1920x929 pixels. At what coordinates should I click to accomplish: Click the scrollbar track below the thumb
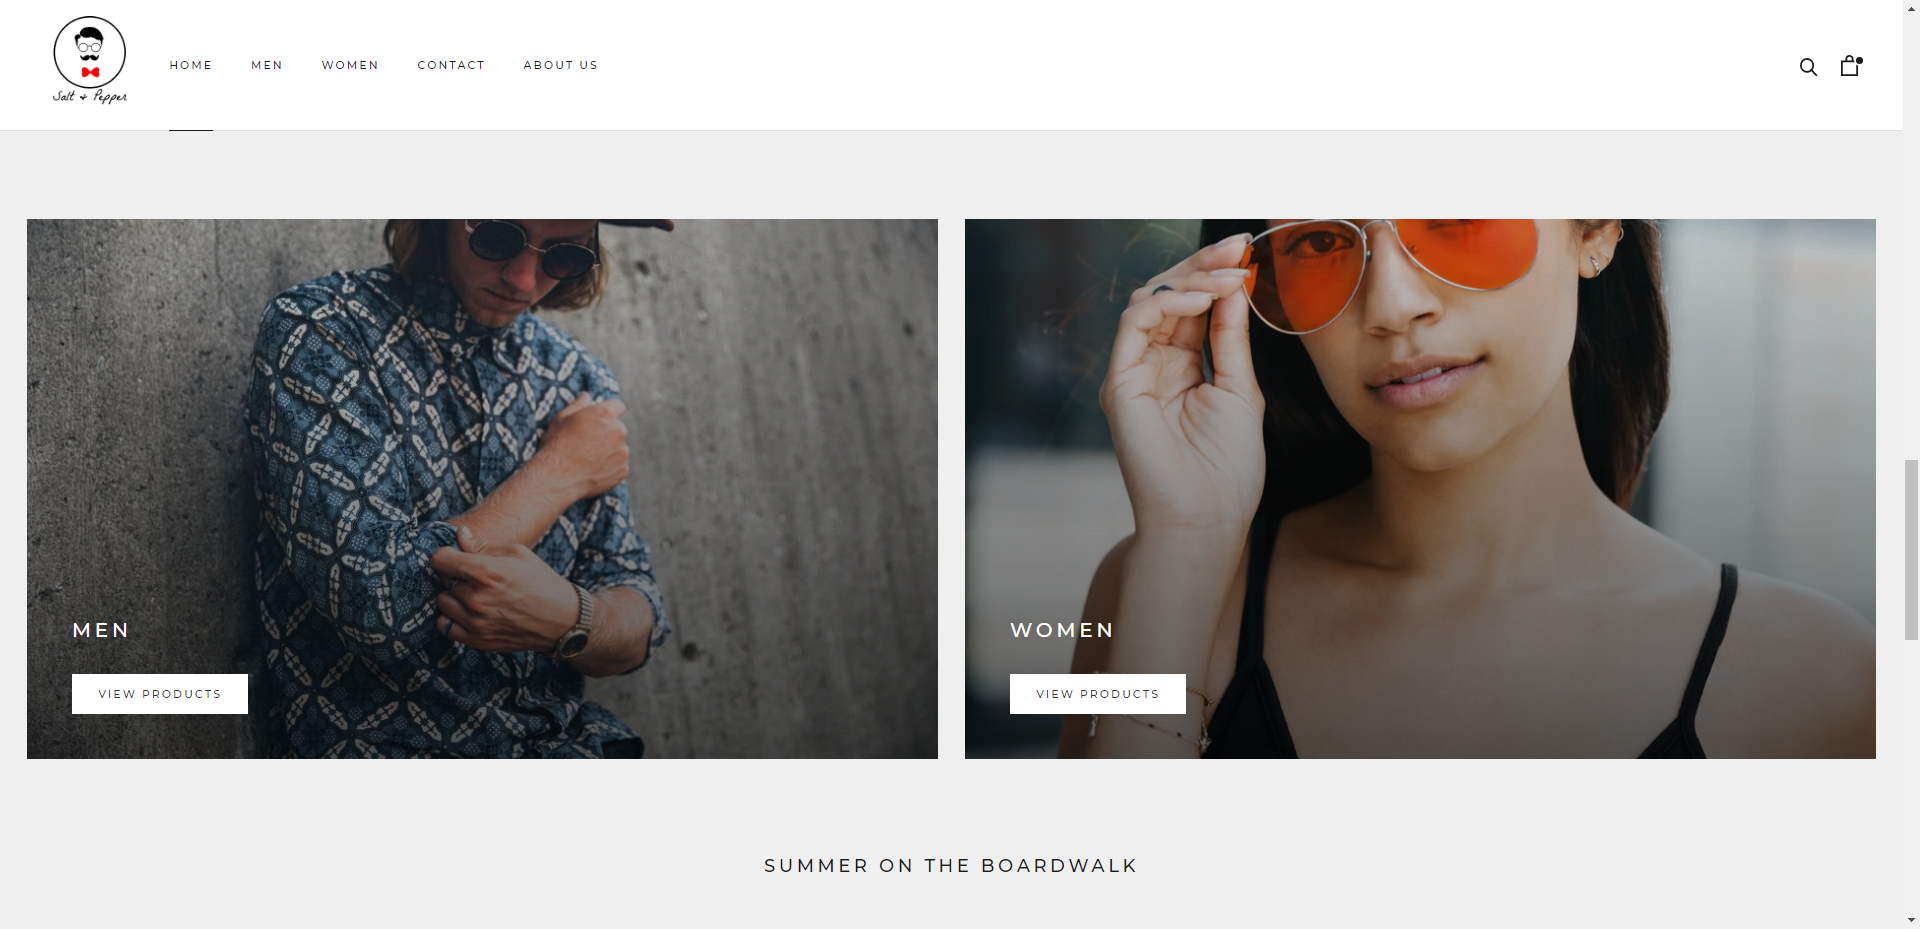[x=1911, y=775]
